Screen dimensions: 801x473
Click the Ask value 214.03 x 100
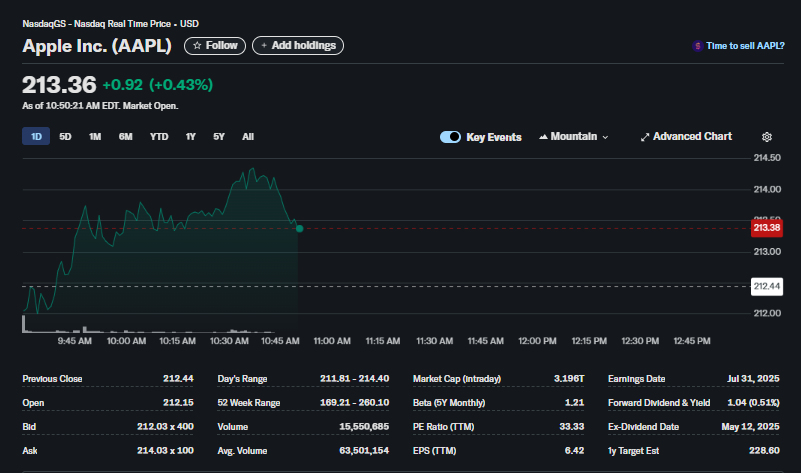pyautogui.click(x=165, y=451)
